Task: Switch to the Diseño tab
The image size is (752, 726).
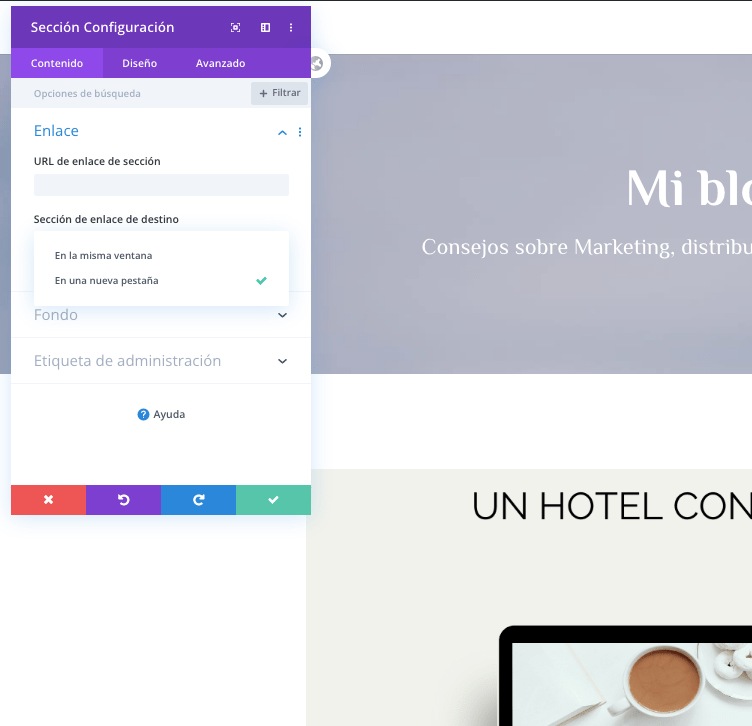Action: click(140, 63)
